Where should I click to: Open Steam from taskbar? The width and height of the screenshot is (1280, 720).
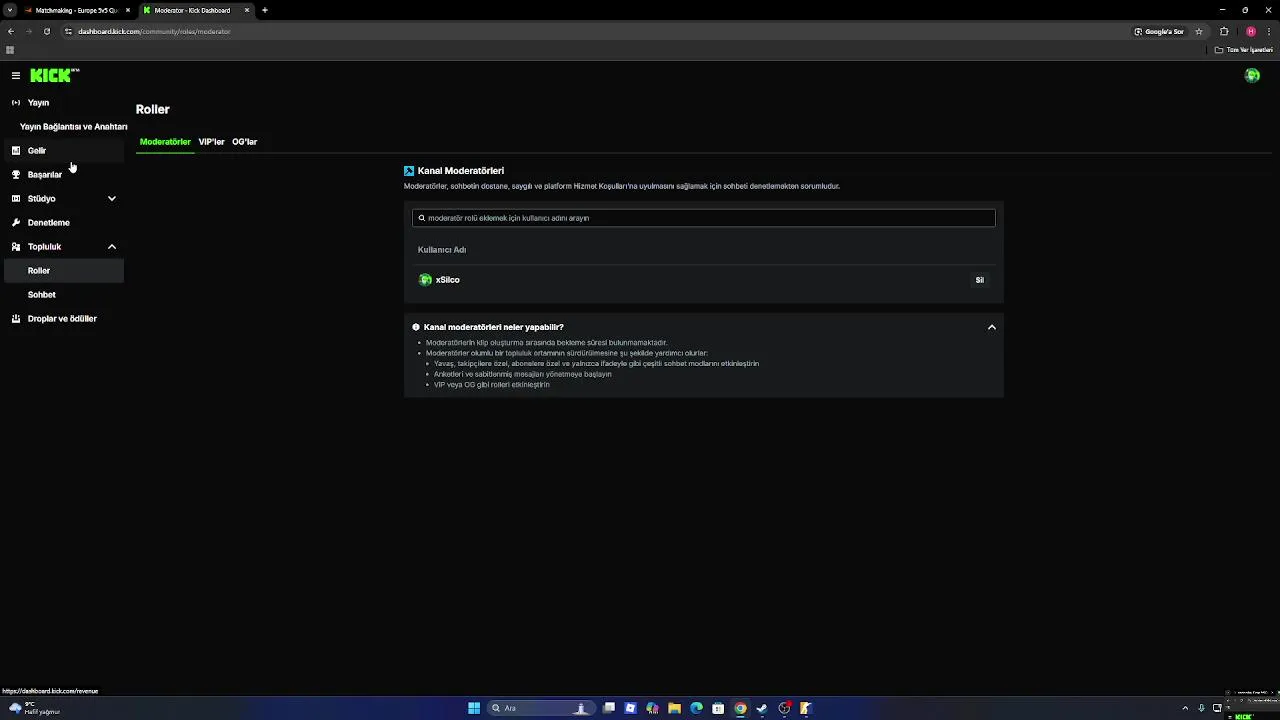(762, 708)
